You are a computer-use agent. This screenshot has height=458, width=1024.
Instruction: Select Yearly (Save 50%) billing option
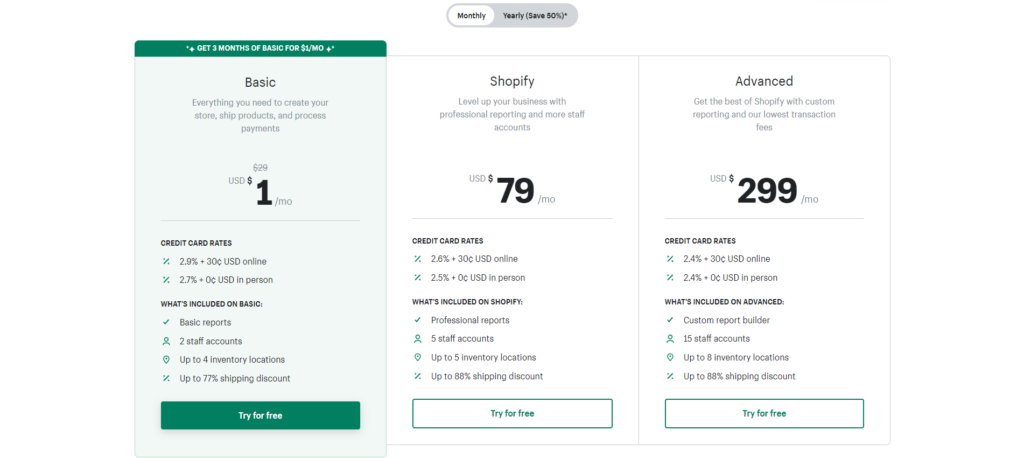coord(535,16)
